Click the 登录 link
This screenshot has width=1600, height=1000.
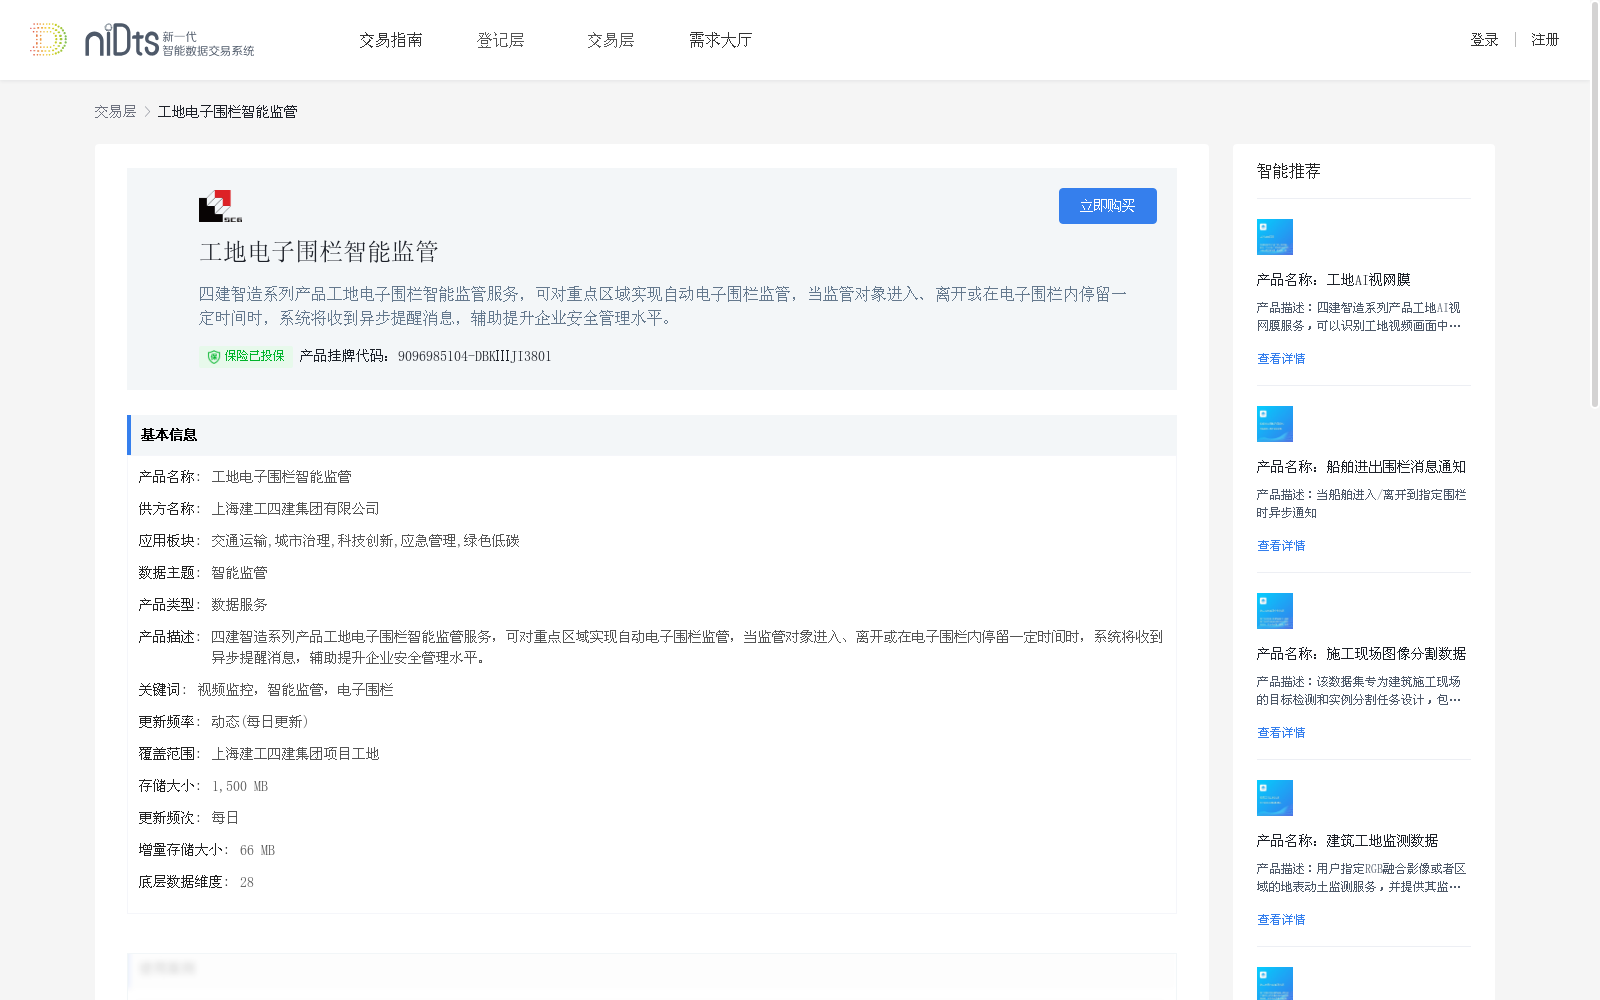(1484, 40)
